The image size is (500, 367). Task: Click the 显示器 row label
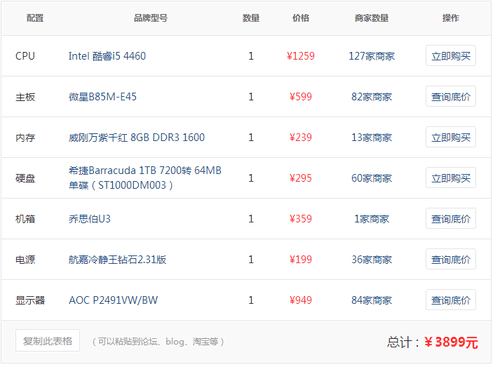30,300
